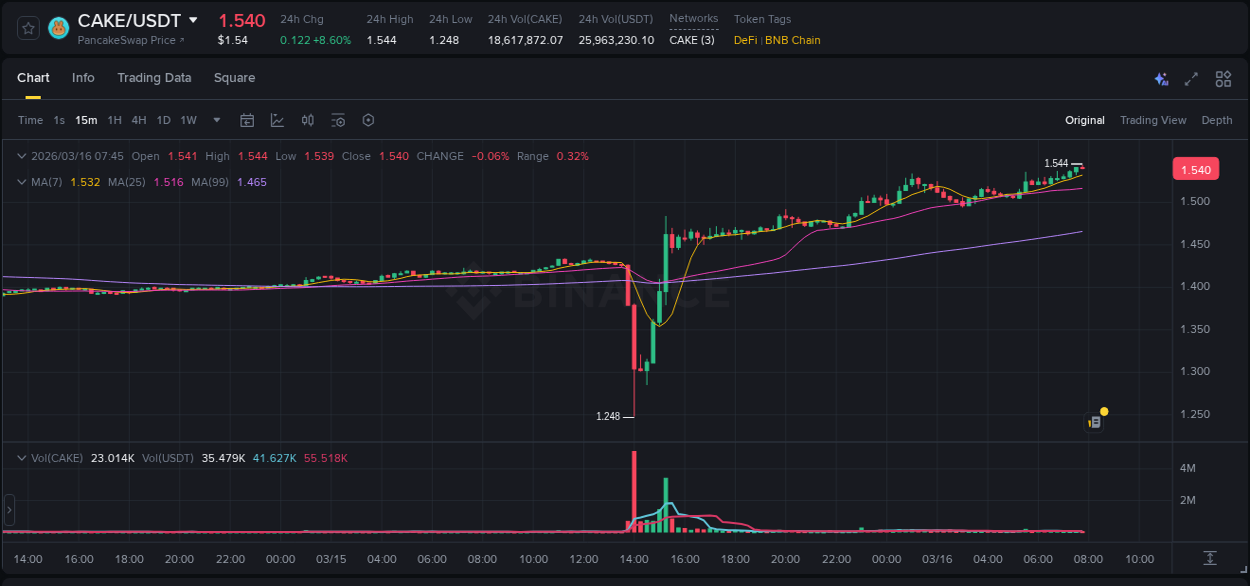Open the candlestick display settings icon
Image resolution: width=1250 pixels, height=586 pixels.
[x=308, y=120]
